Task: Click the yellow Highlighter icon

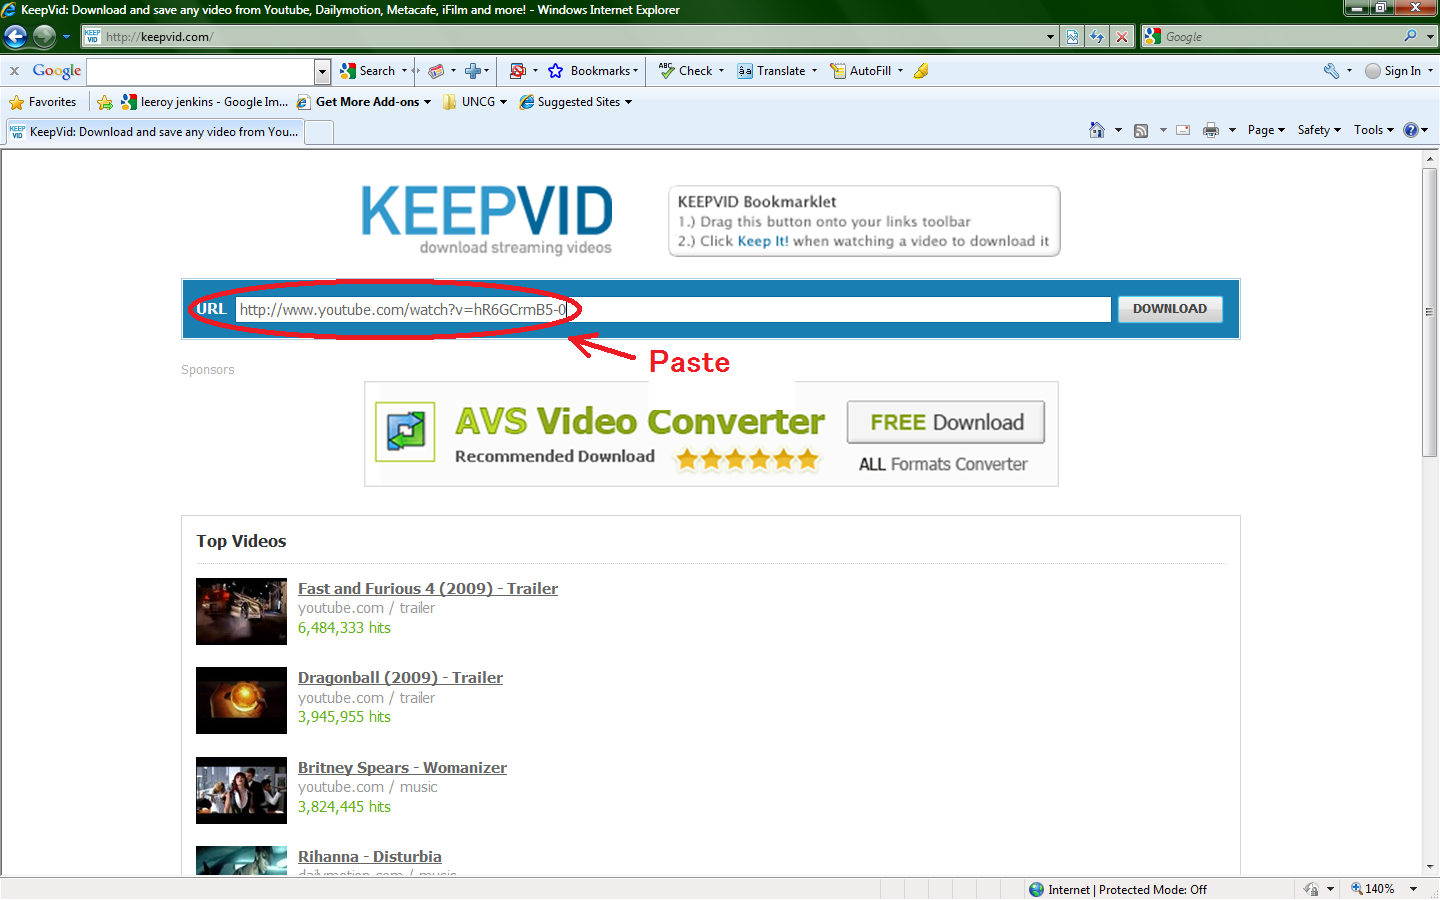Action: point(922,71)
